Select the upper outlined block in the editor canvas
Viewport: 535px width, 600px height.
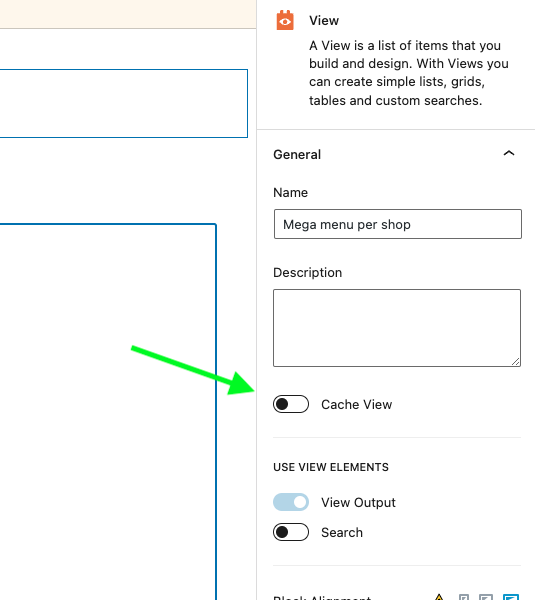point(124,103)
